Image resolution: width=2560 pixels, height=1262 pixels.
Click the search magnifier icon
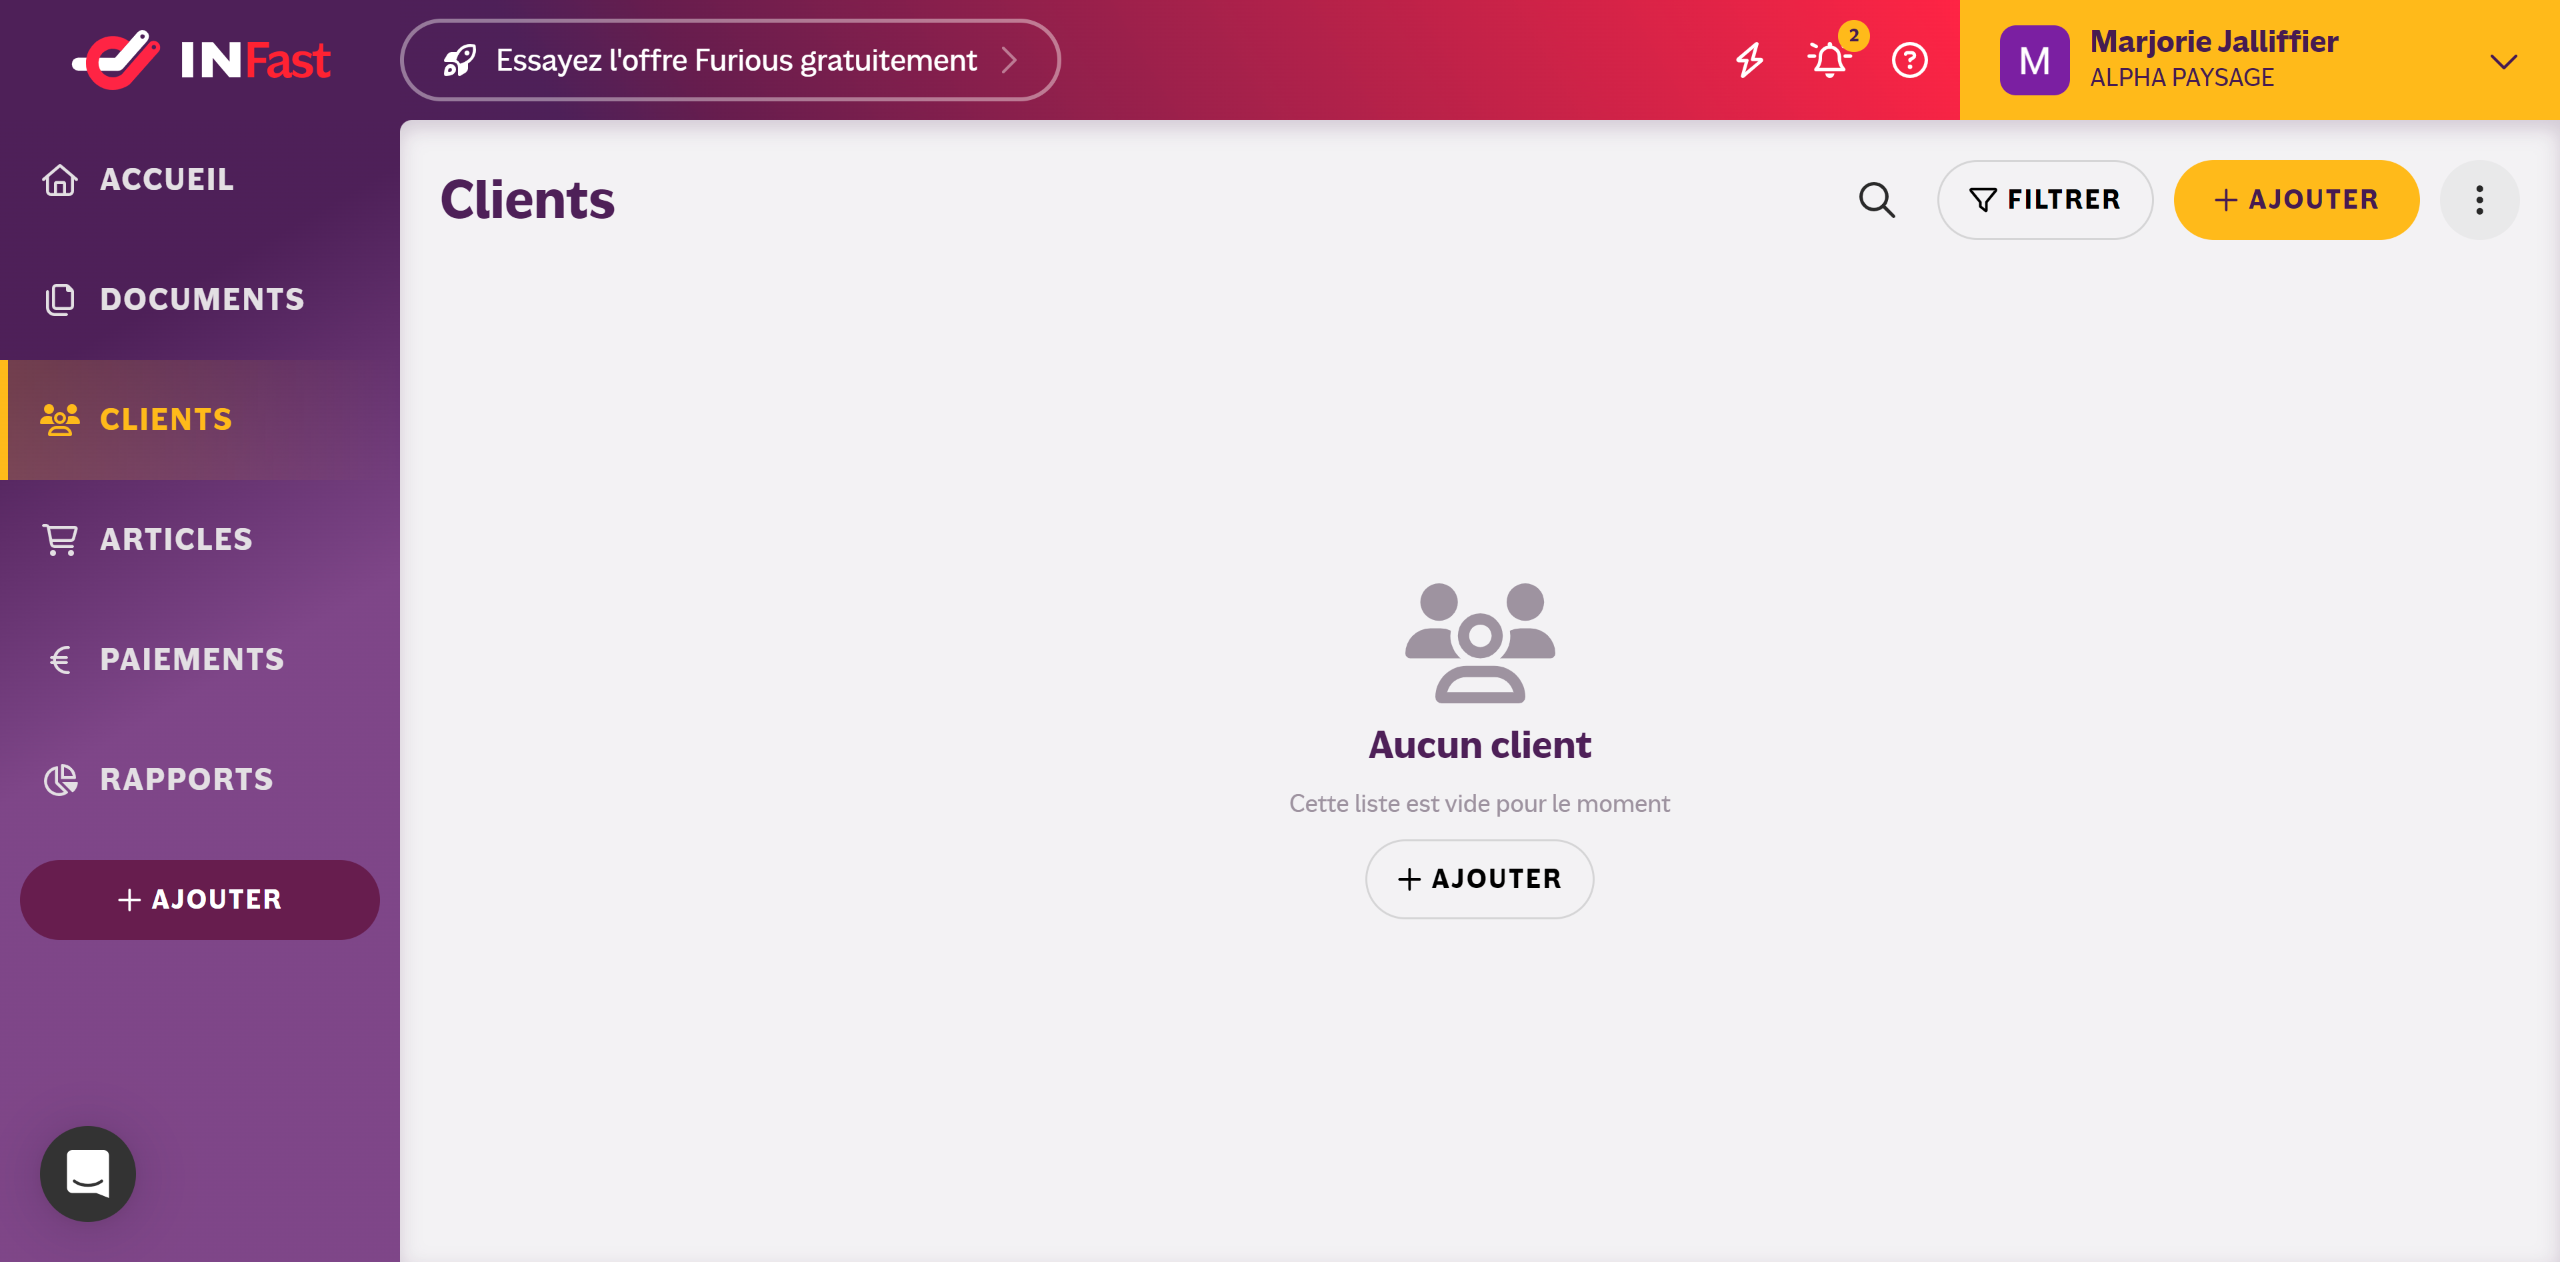(1876, 200)
